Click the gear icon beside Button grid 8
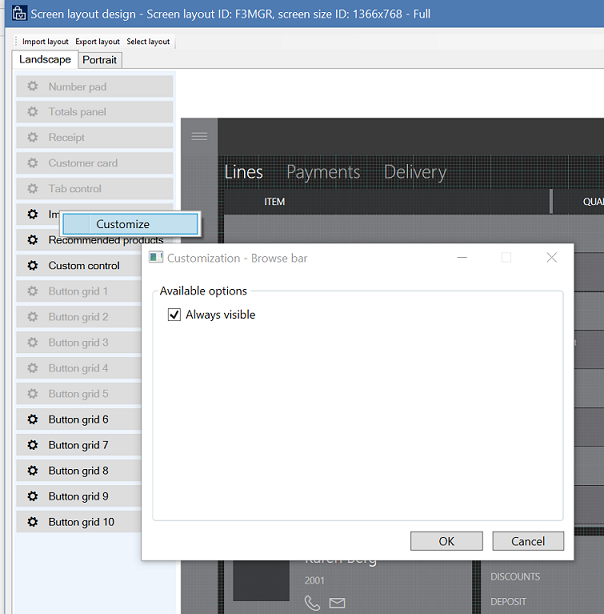 33,470
